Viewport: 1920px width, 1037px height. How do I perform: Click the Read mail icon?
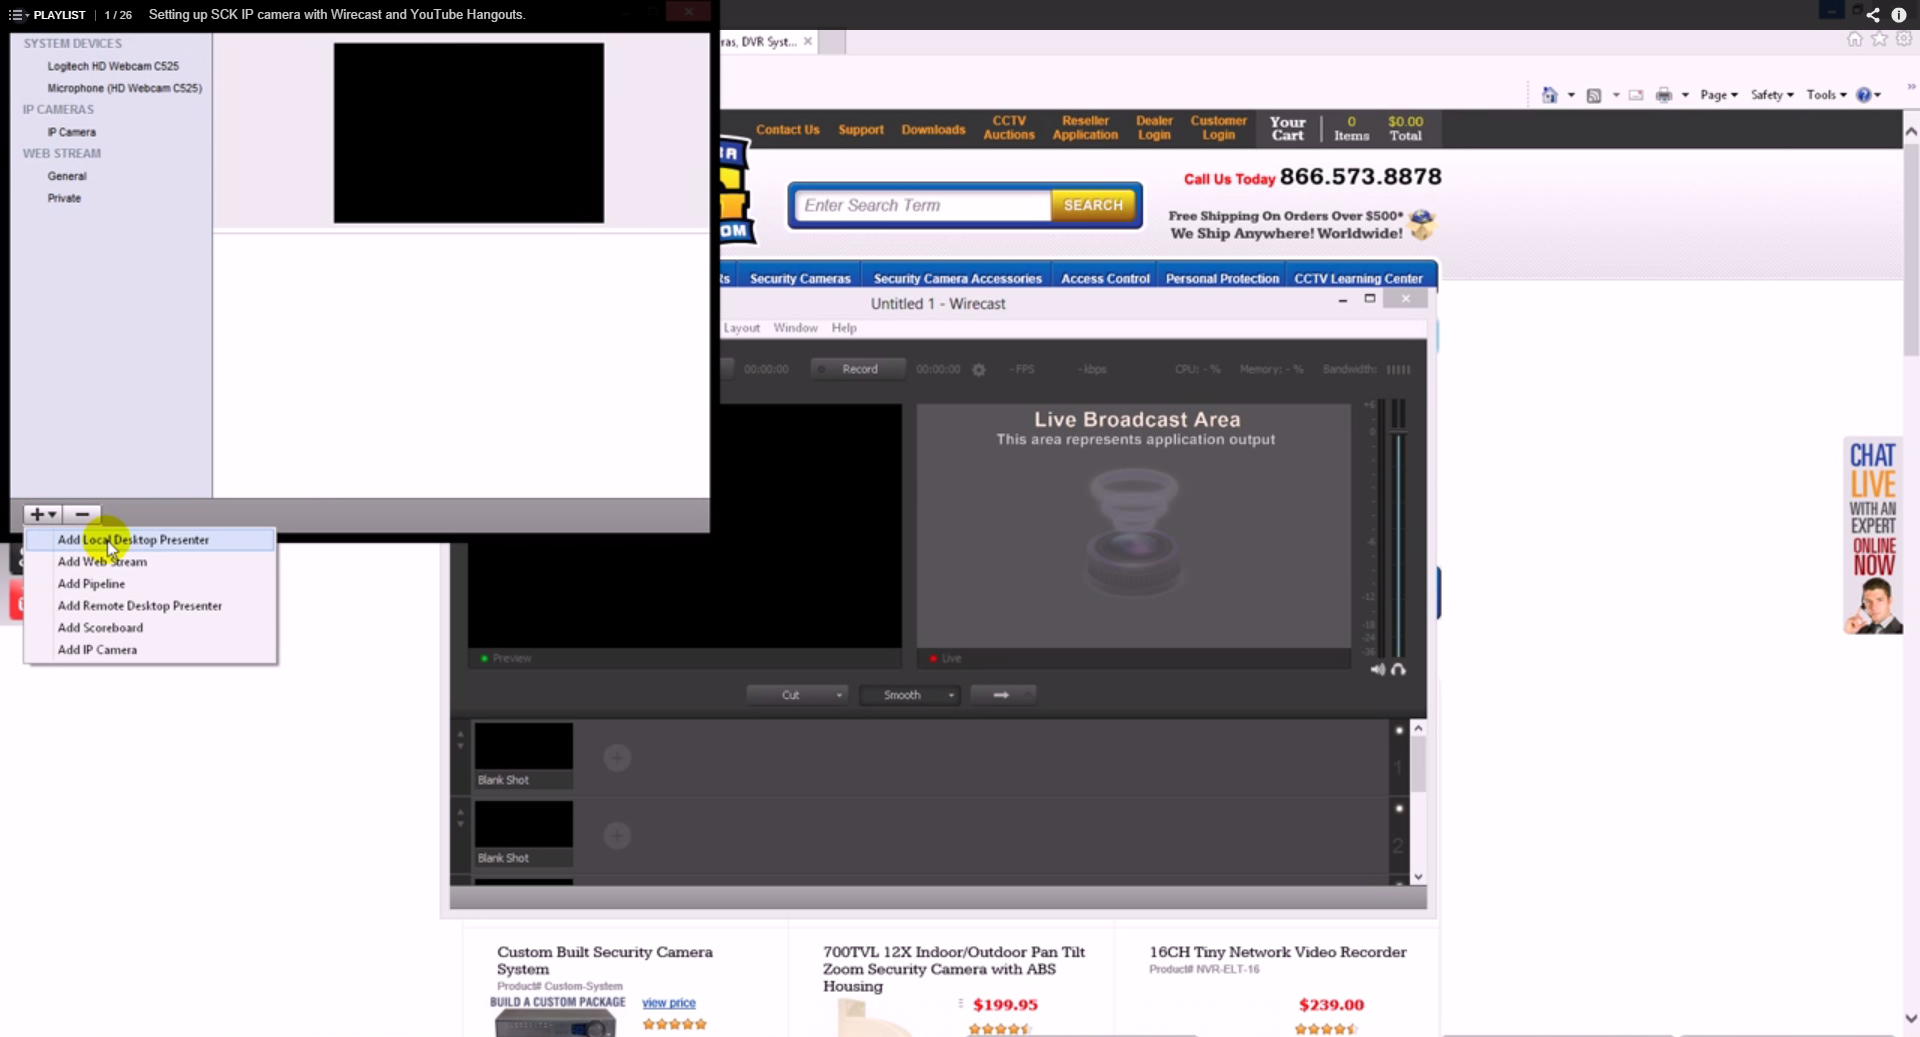point(1636,95)
